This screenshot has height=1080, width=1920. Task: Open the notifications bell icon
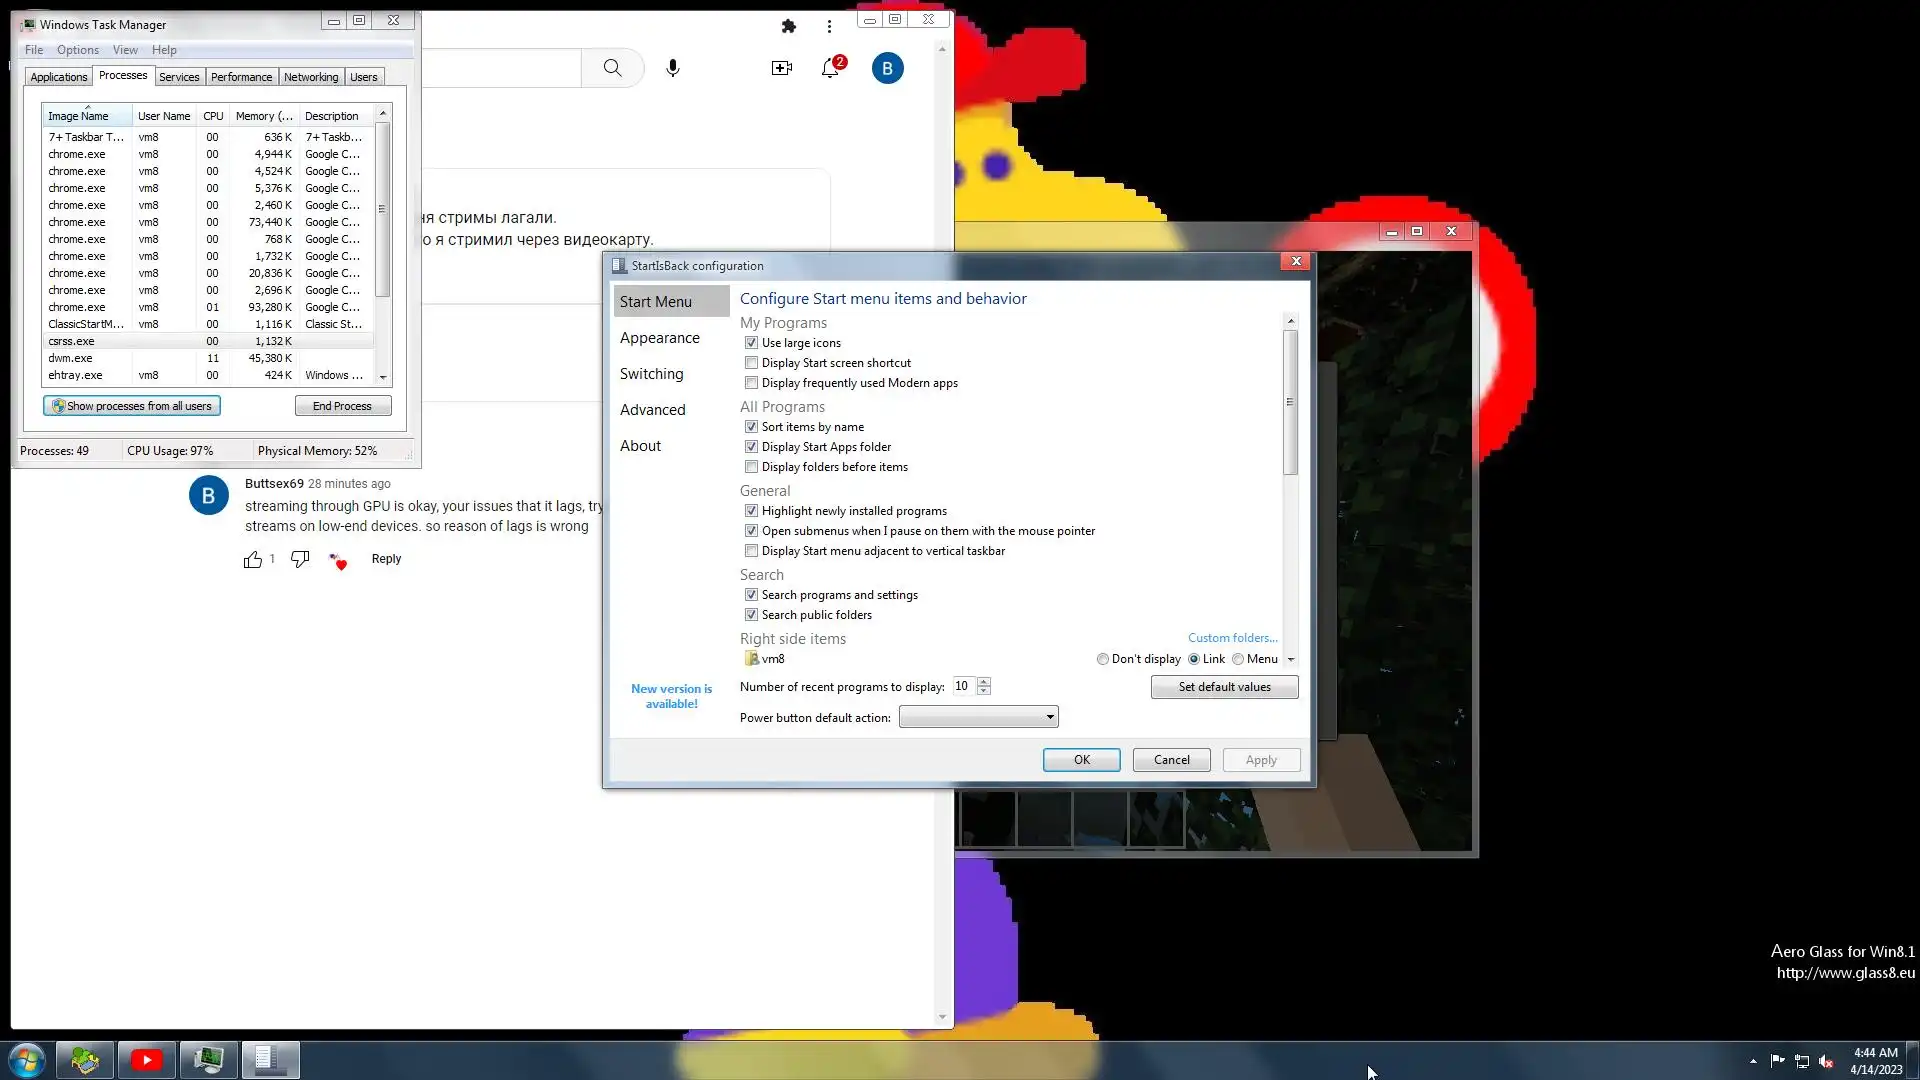(830, 68)
